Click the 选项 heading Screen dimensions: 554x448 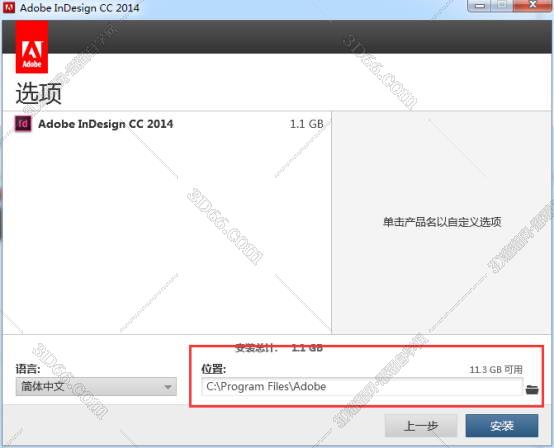click(x=39, y=93)
